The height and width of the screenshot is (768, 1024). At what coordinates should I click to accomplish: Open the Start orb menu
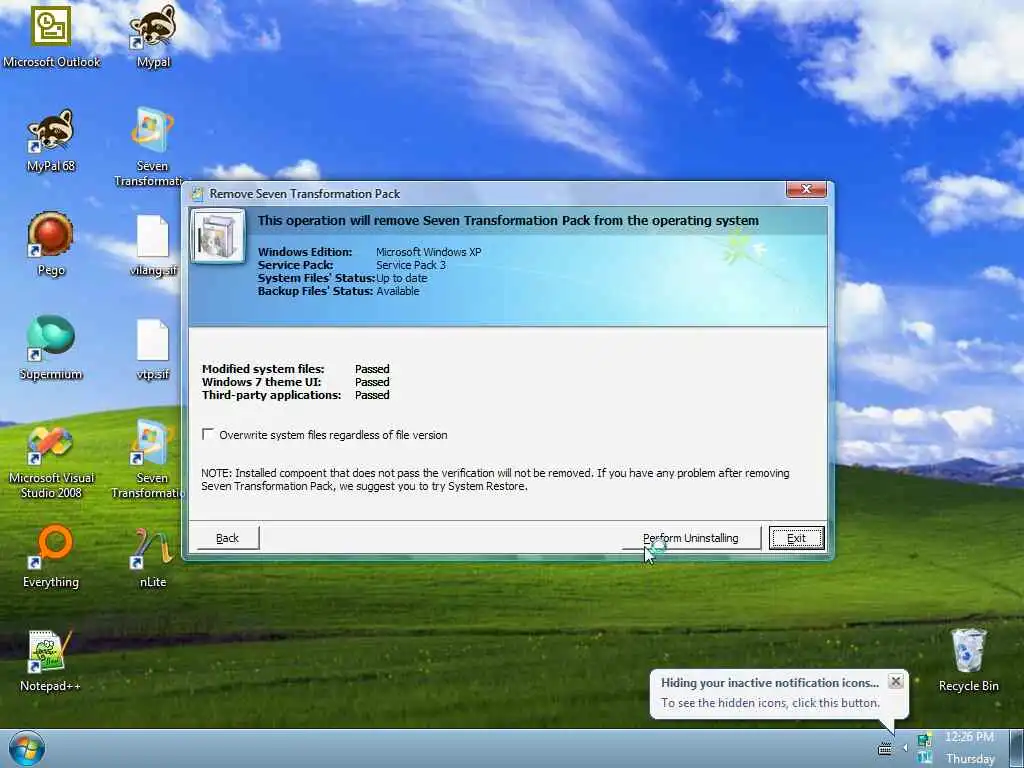[x=27, y=748]
